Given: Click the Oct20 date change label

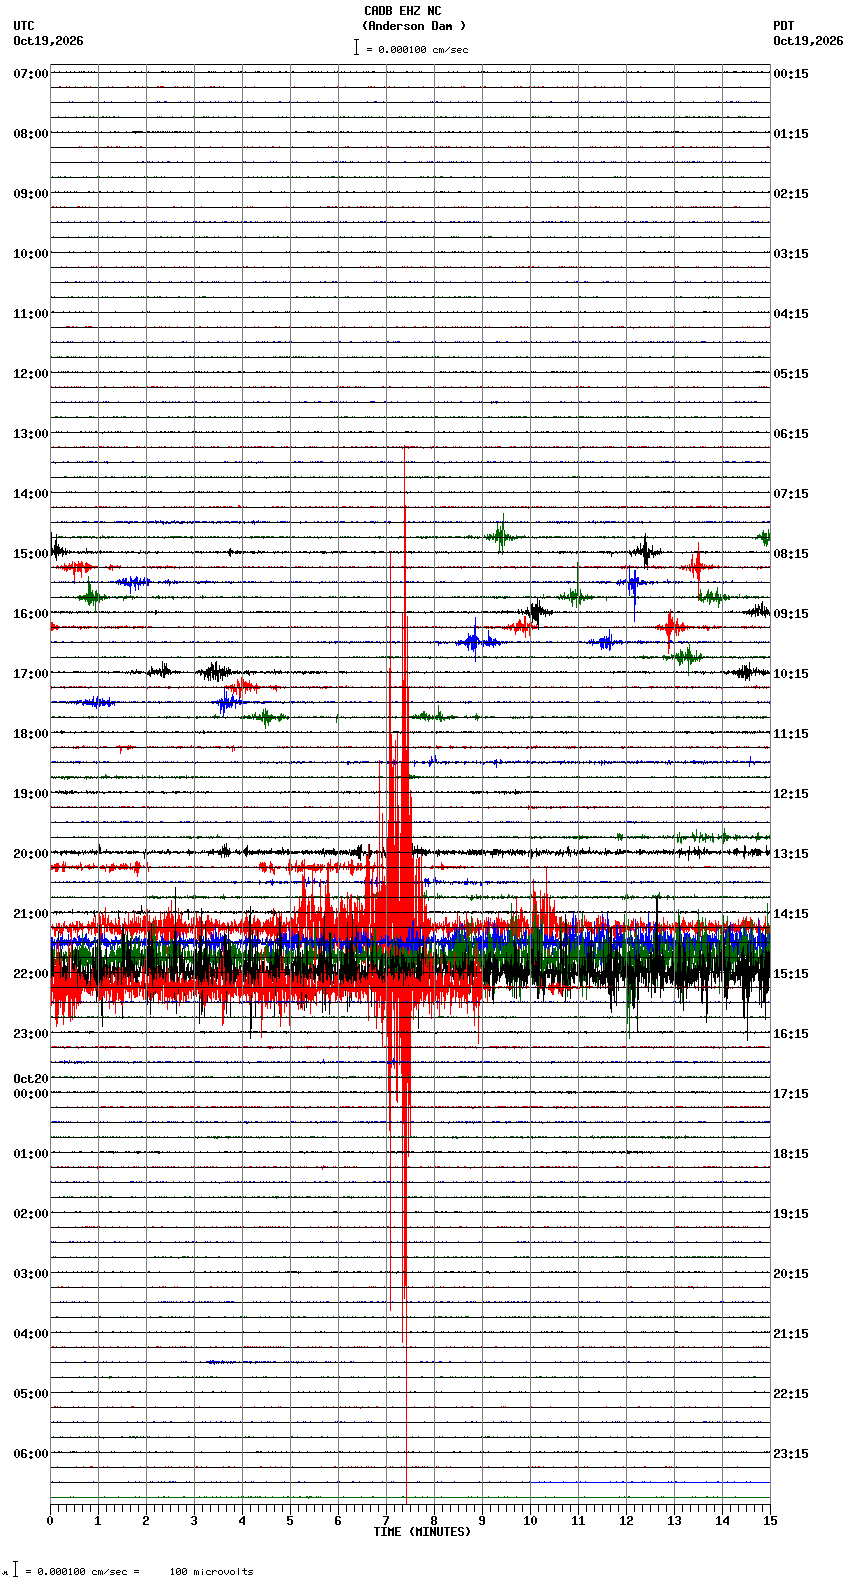Looking at the screenshot, I should (x=31, y=1079).
